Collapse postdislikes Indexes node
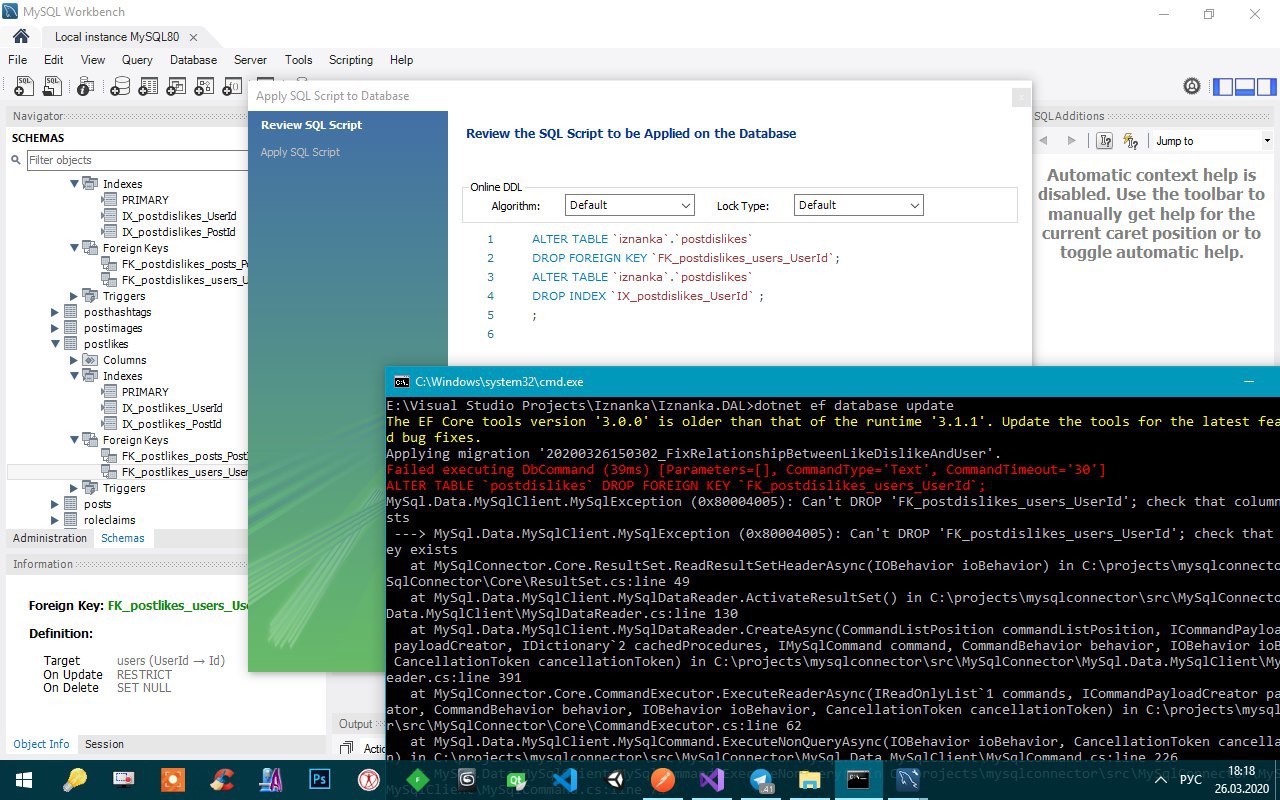Image resolution: width=1280 pixels, height=800 pixels. [75, 184]
